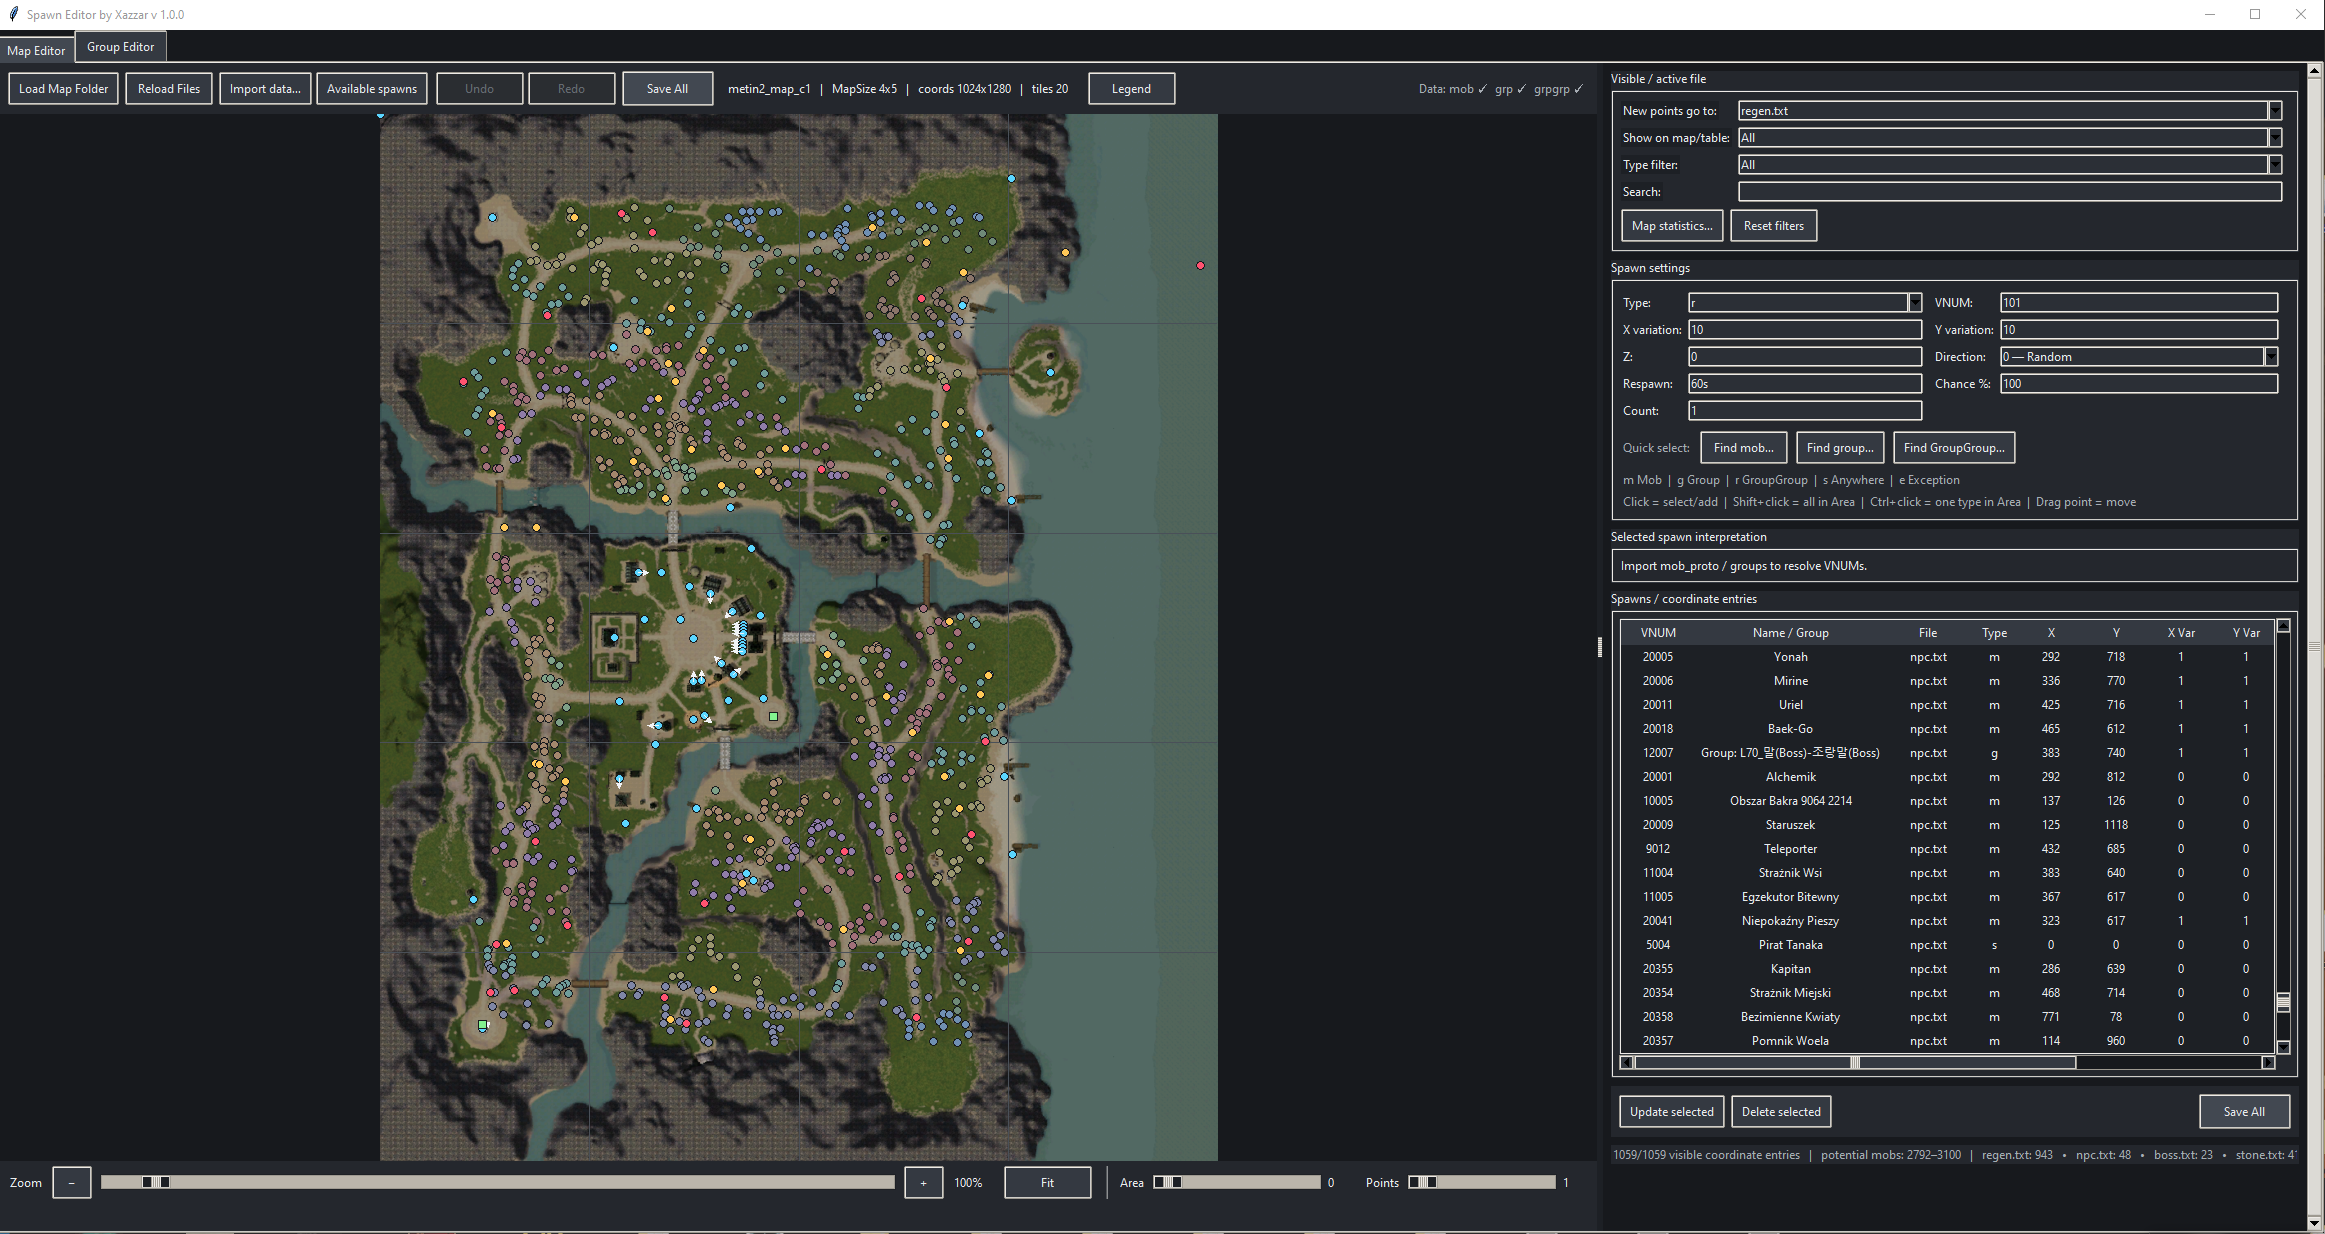Viewport: 2325px width, 1234px height.
Task: Sort the table by the VNUM column header
Action: (x=1658, y=633)
